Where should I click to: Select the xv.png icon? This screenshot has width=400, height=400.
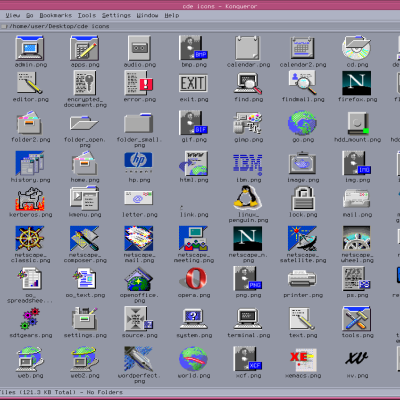(357, 359)
